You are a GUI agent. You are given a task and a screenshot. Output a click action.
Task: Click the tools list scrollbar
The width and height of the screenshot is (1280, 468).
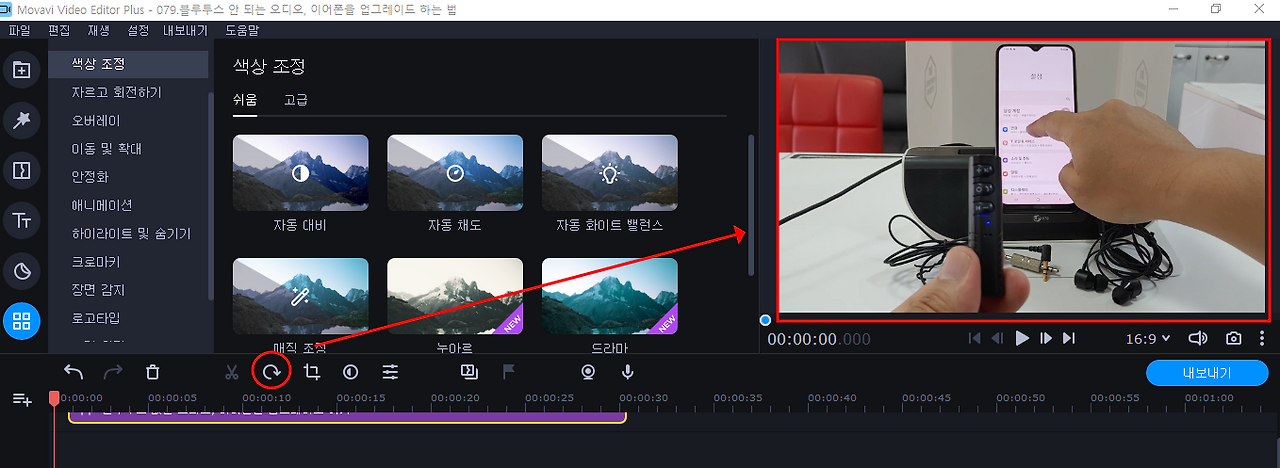[x=211, y=195]
